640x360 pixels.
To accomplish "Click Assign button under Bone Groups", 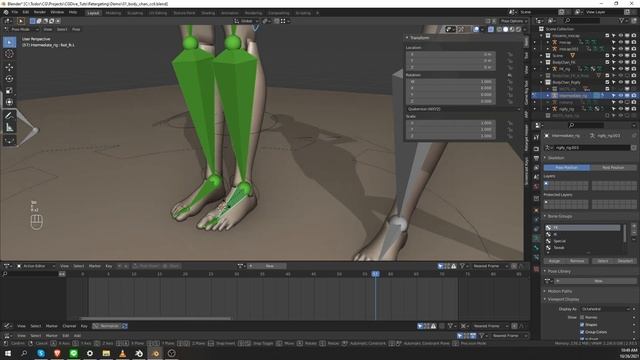I will (x=554, y=261).
